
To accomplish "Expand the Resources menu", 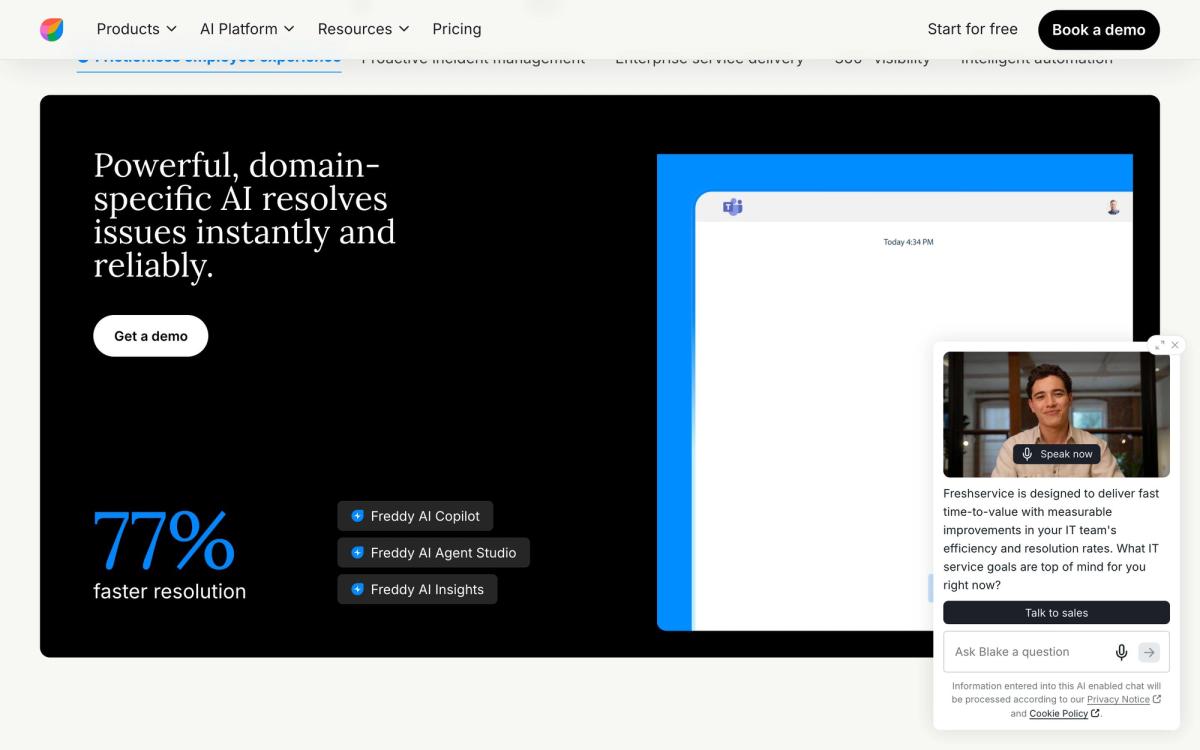I will (363, 29).
